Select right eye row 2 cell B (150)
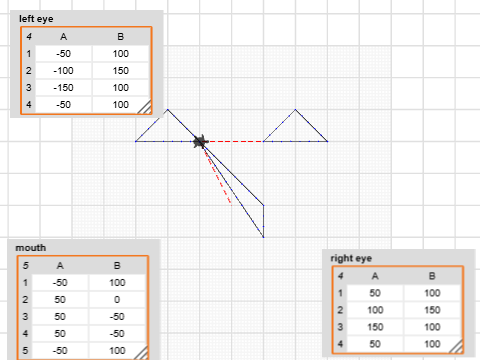This screenshot has height=360, width=480. [x=432, y=310]
